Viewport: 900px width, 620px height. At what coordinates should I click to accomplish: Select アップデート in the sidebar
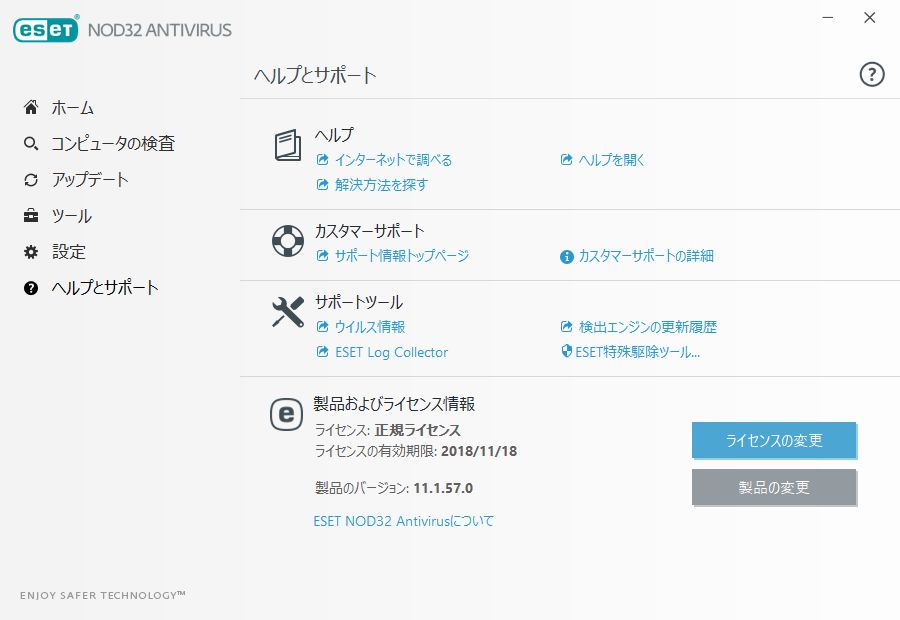click(x=90, y=180)
